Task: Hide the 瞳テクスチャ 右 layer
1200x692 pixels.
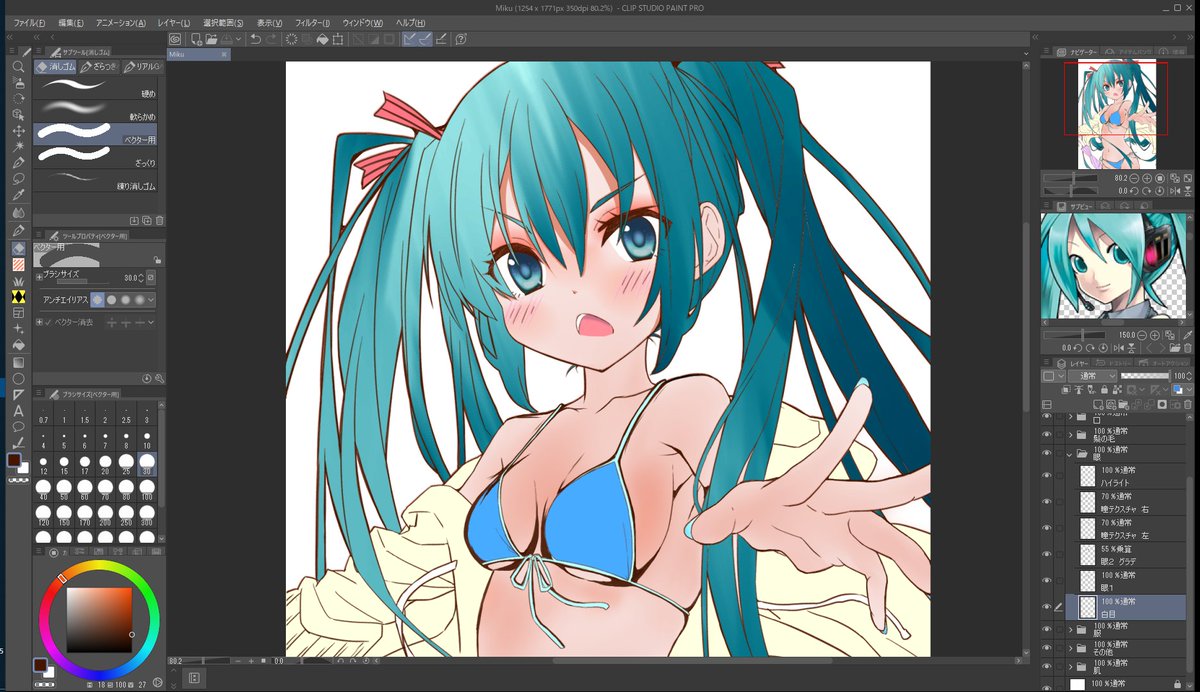Action: pos(1047,502)
